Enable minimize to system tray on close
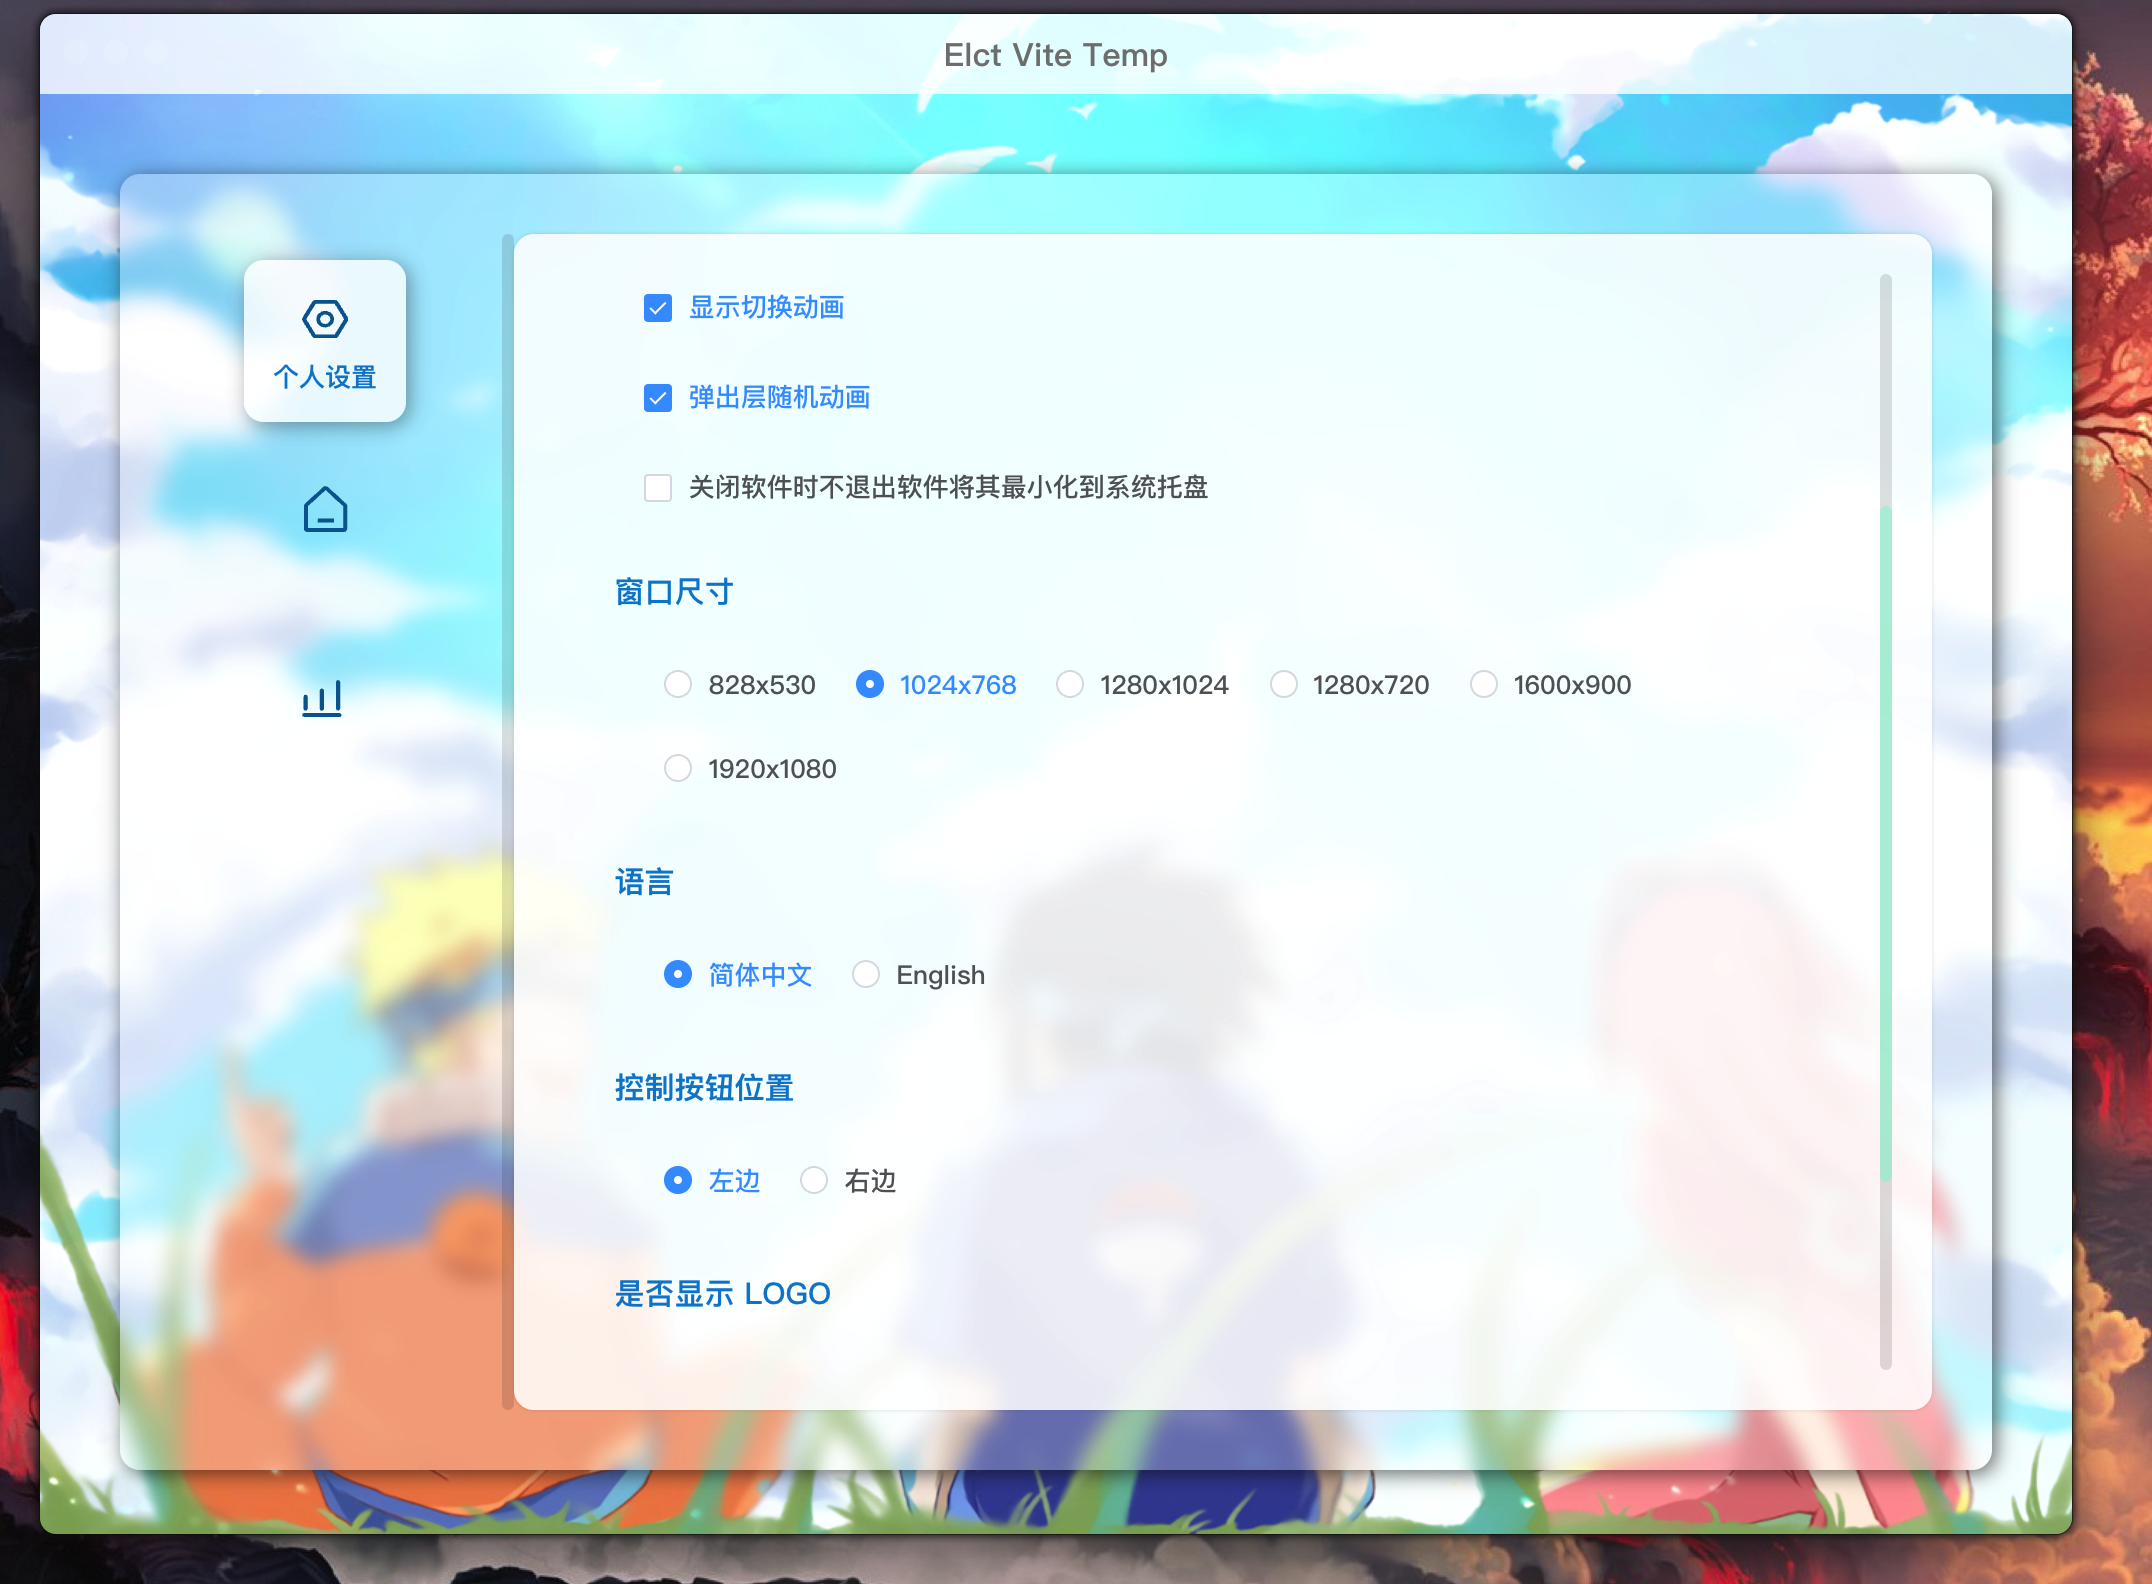 tap(657, 488)
